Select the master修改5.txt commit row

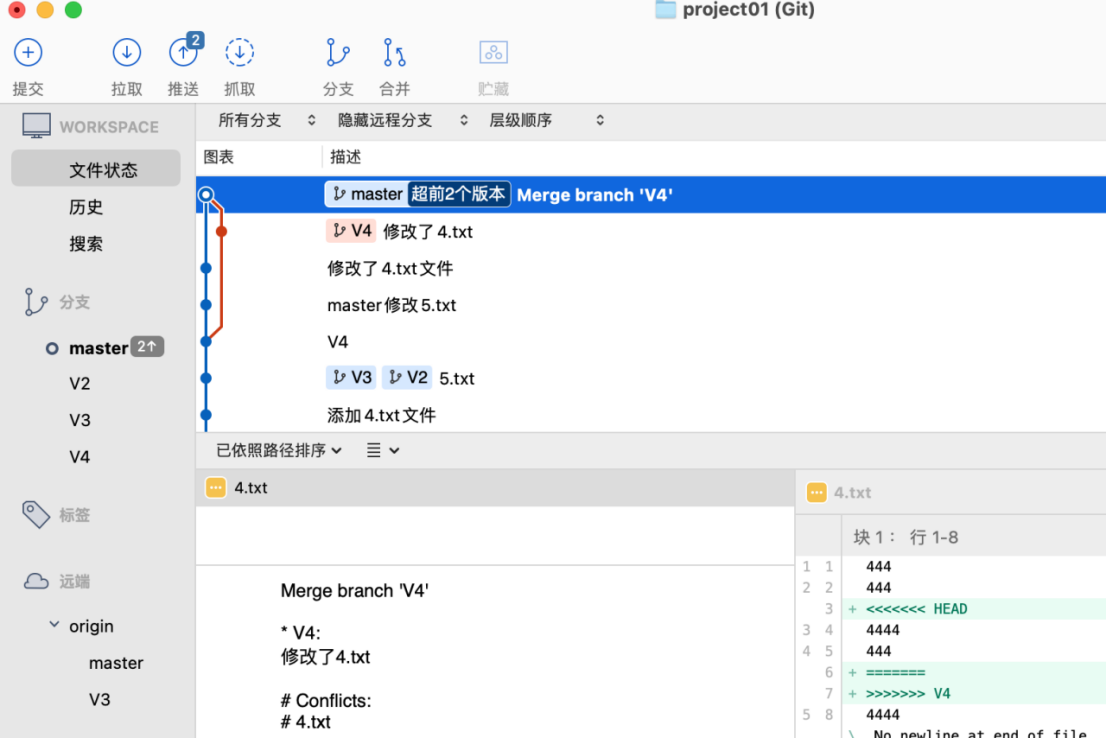pos(650,305)
